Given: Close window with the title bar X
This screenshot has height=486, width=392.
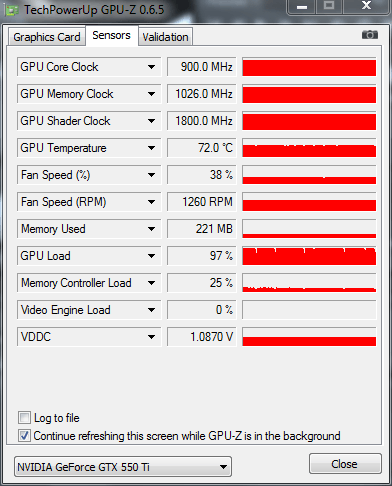Looking at the screenshot, I should tap(366, 6).
